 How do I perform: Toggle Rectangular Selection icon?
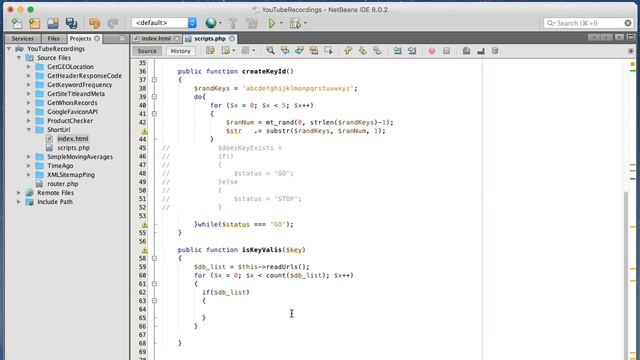coord(328,51)
